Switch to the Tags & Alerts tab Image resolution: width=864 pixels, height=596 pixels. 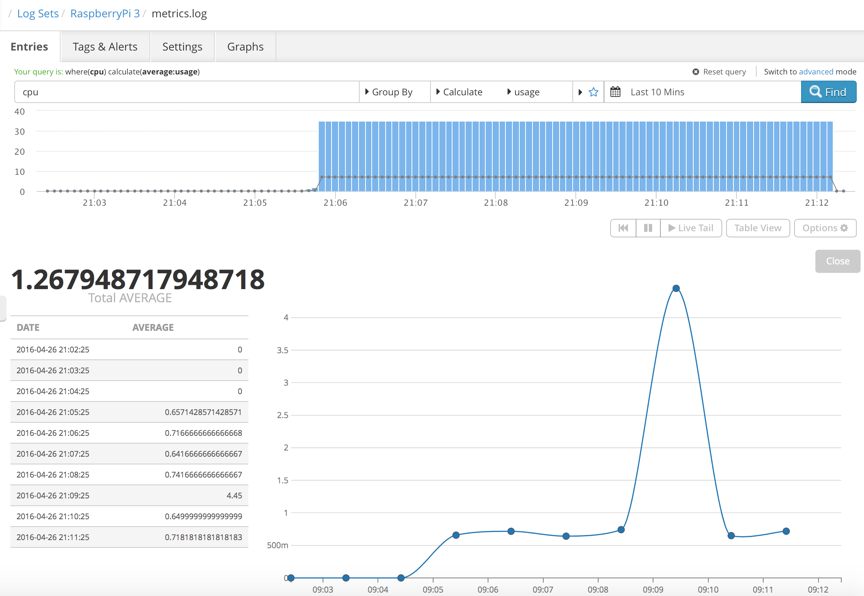(105, 47)
